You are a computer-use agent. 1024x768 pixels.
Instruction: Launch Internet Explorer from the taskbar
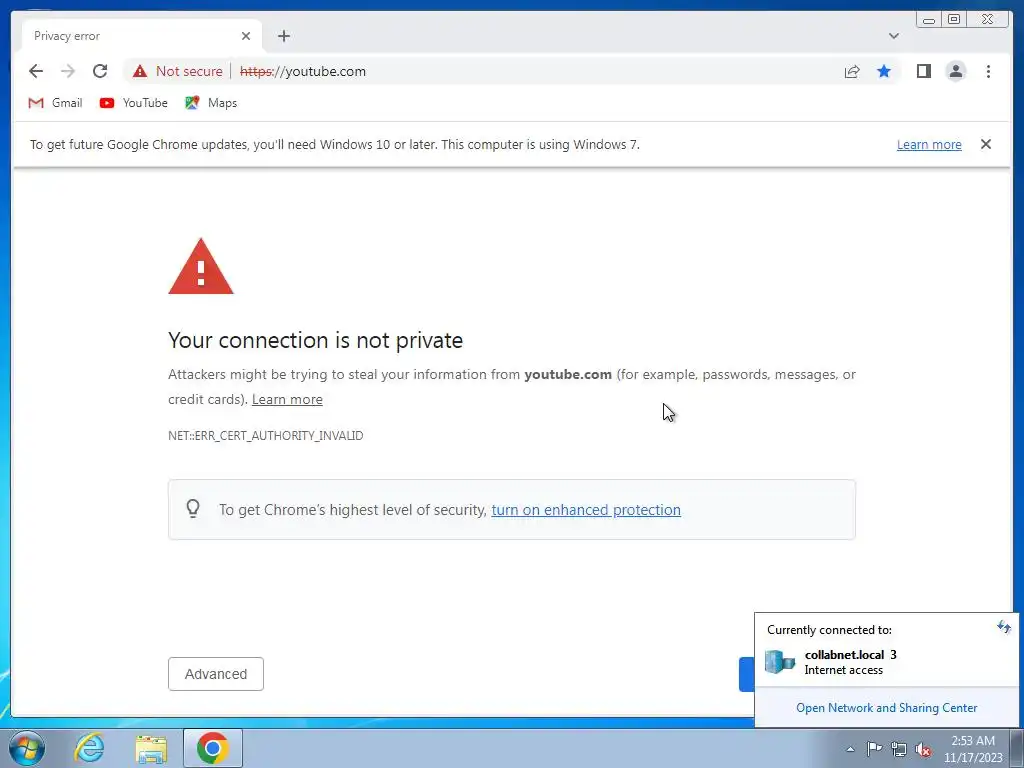89,748
